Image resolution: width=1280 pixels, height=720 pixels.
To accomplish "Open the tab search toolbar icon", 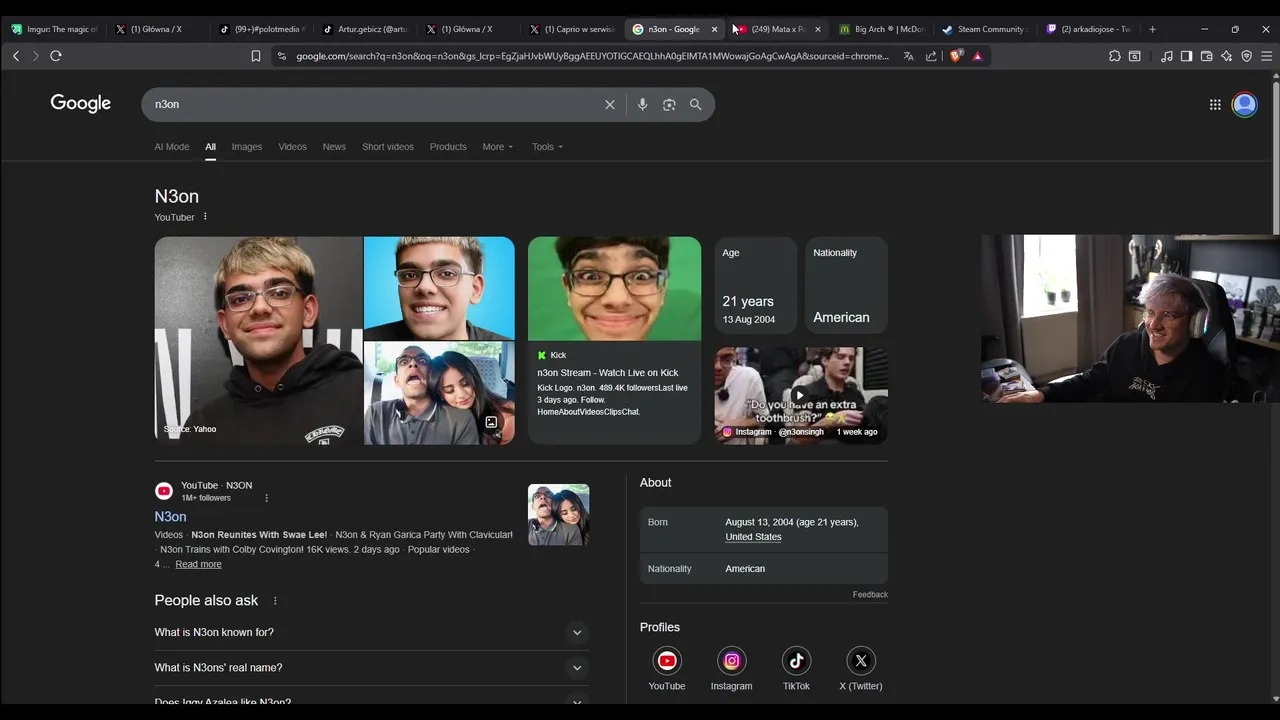I will click(1135, 56).
